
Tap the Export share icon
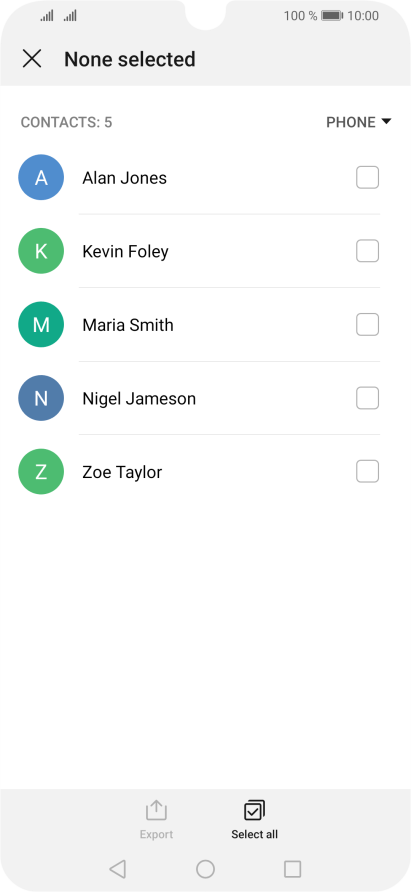click(x=156, y=811)
